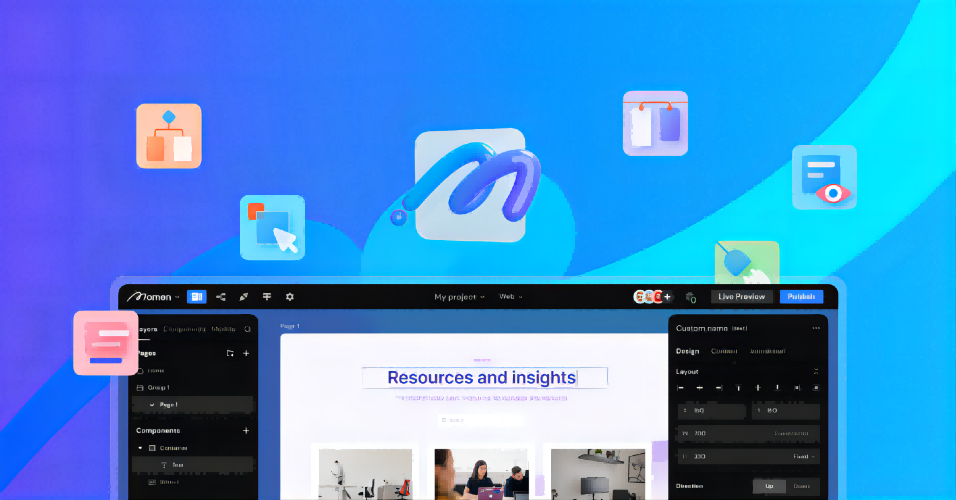
Task: Click the search icon in left panel
Action: pyautogui.click(x=248, y=329)
